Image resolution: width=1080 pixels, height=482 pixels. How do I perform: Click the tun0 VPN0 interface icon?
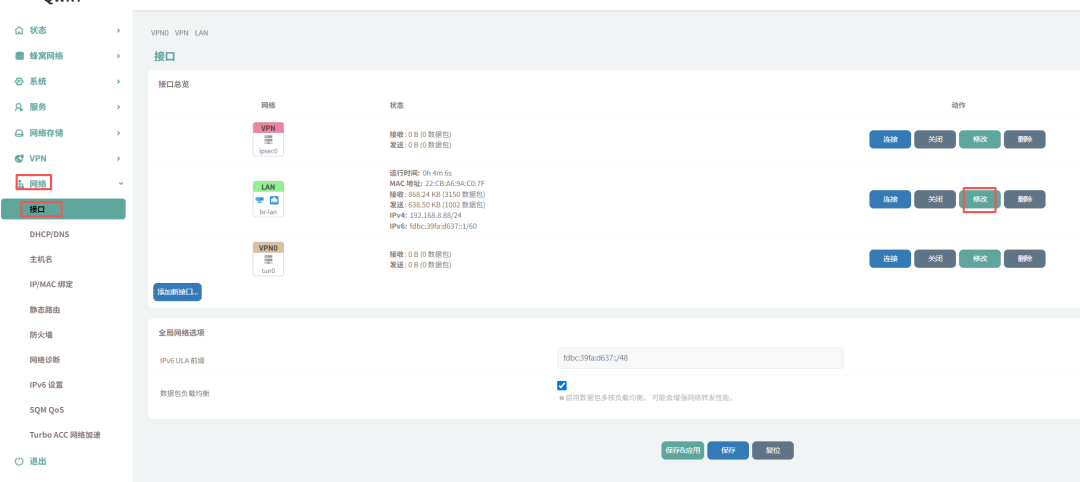coord(268,259)
